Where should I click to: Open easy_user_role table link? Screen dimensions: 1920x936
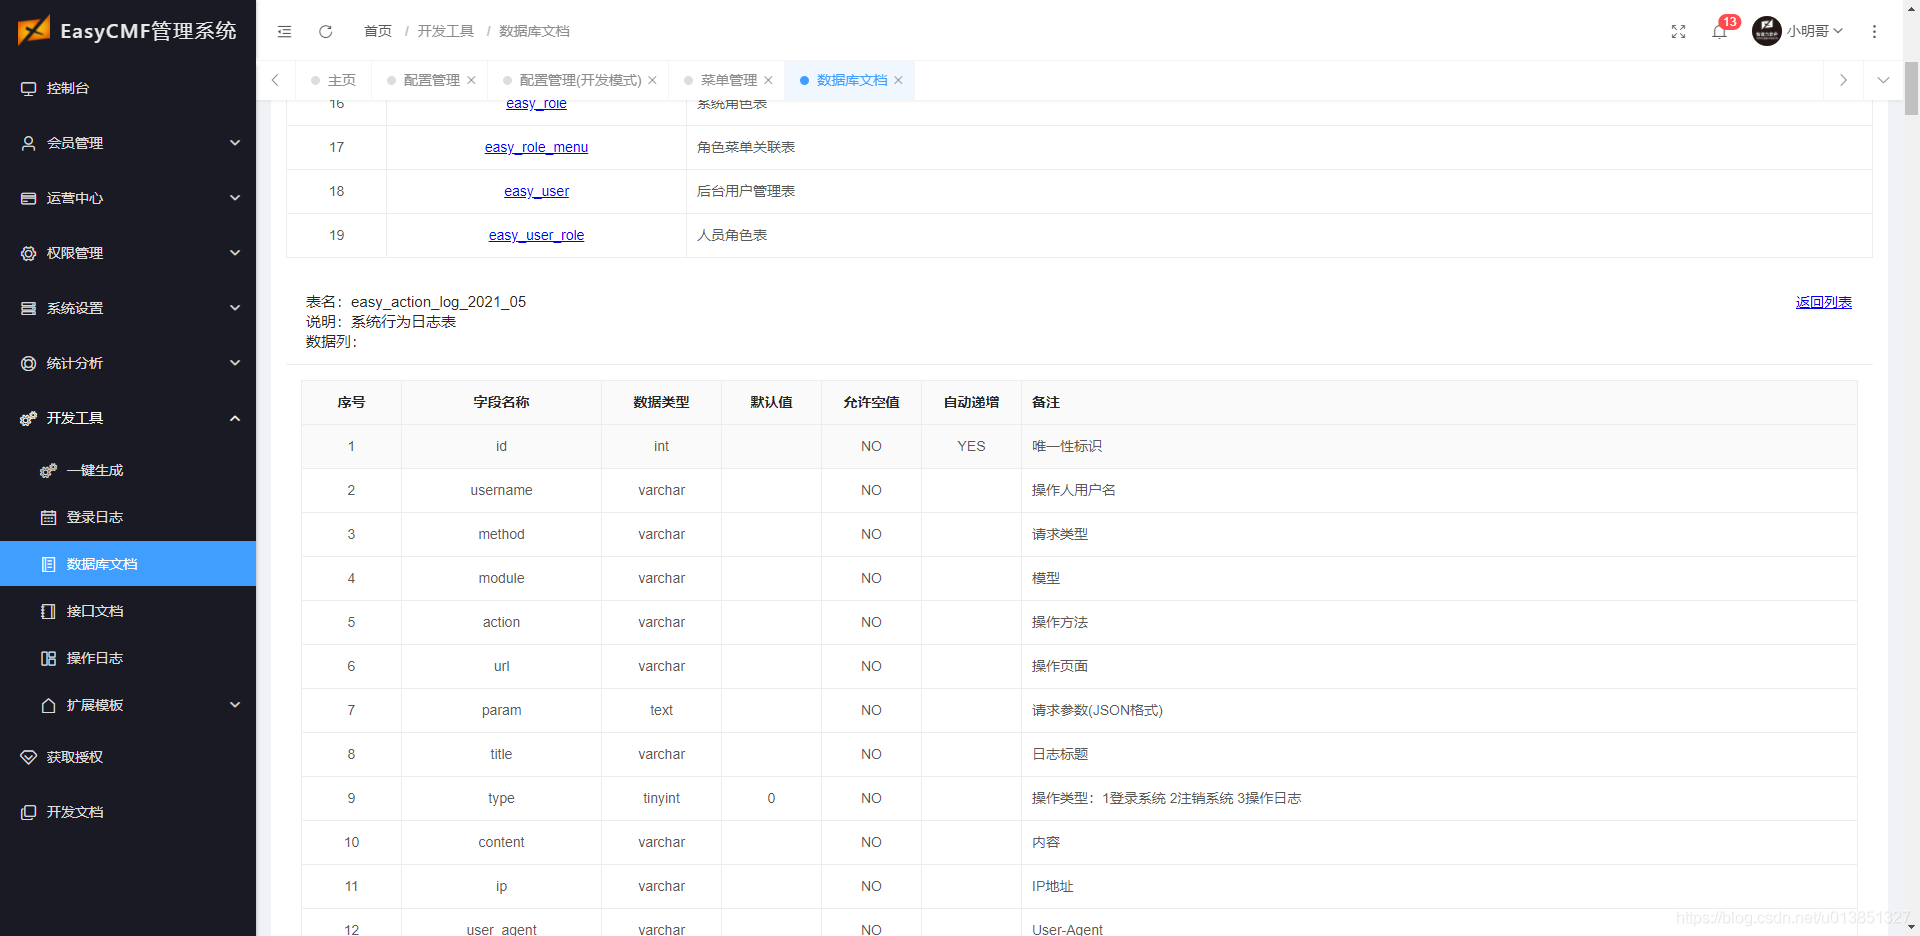(x=536, y=235)
